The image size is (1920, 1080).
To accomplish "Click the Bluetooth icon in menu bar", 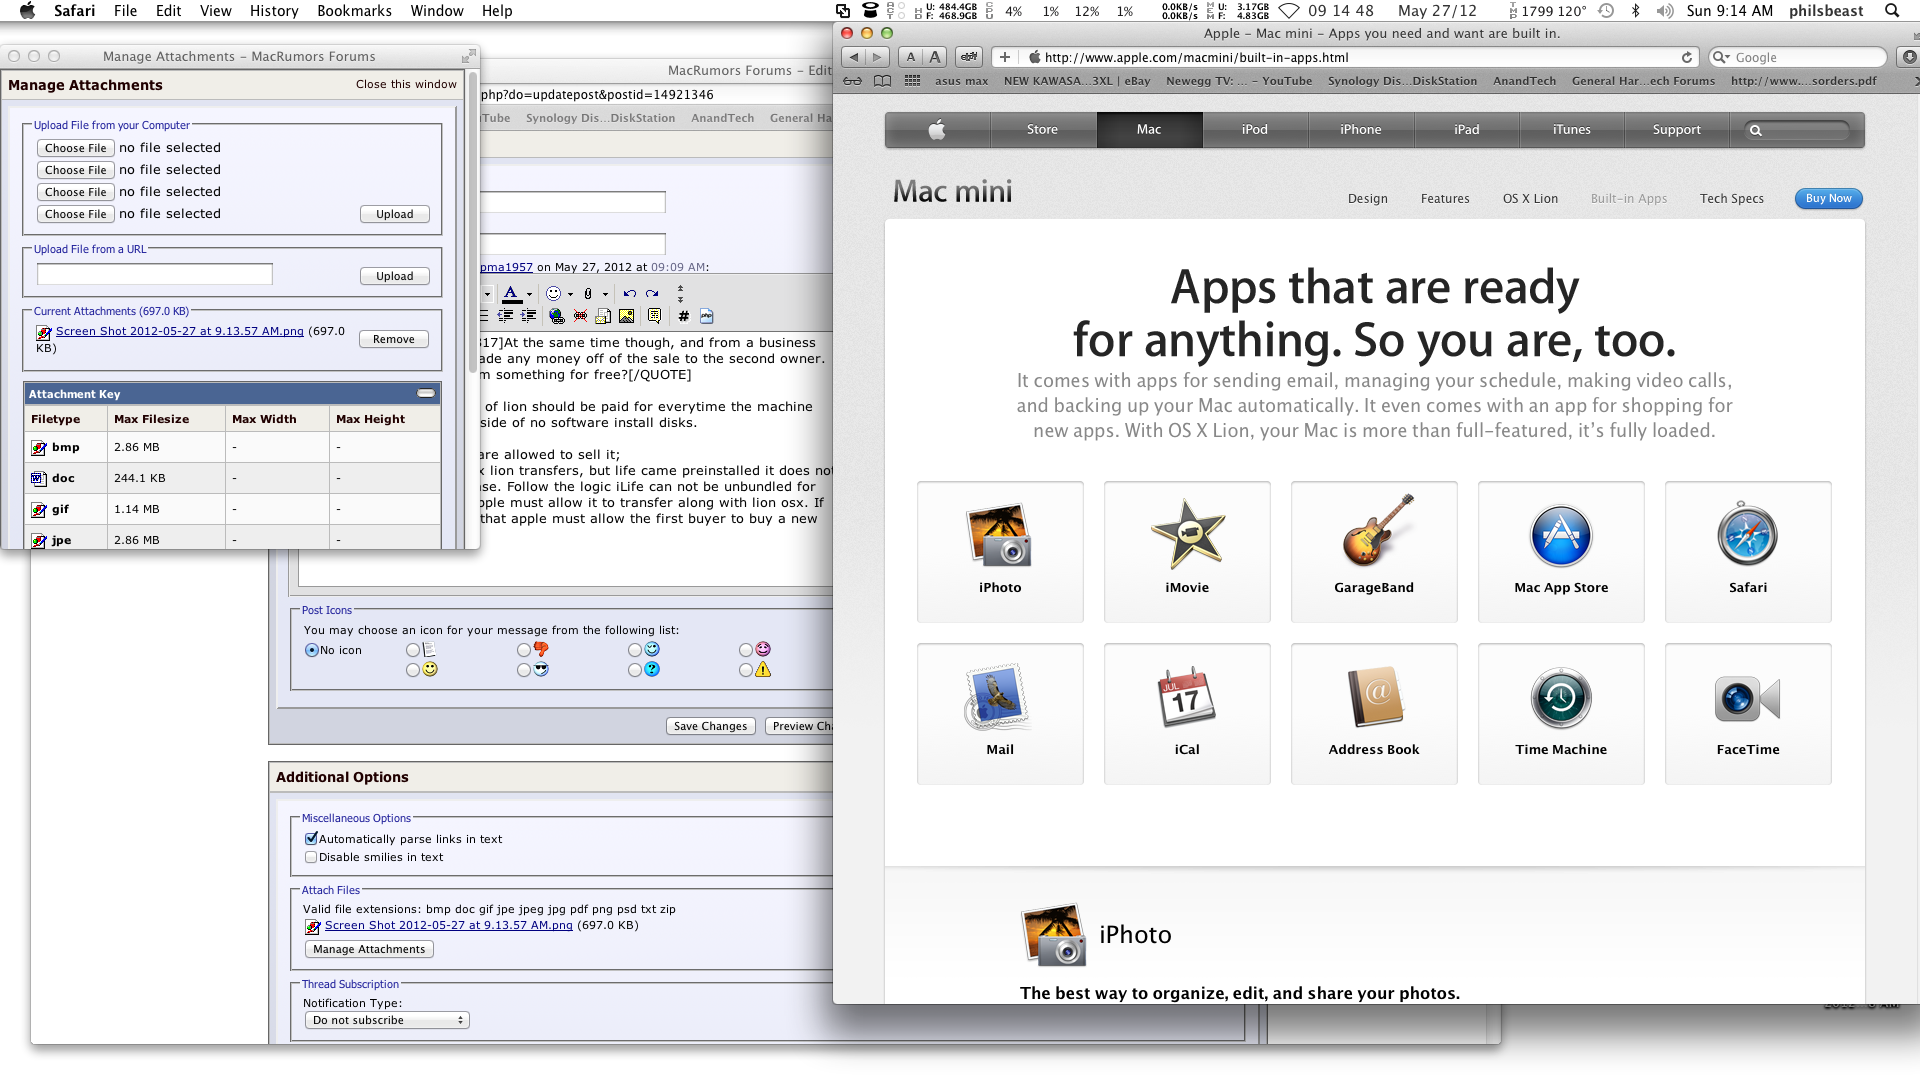I will pyautogui.click(x=1636, y=11).
